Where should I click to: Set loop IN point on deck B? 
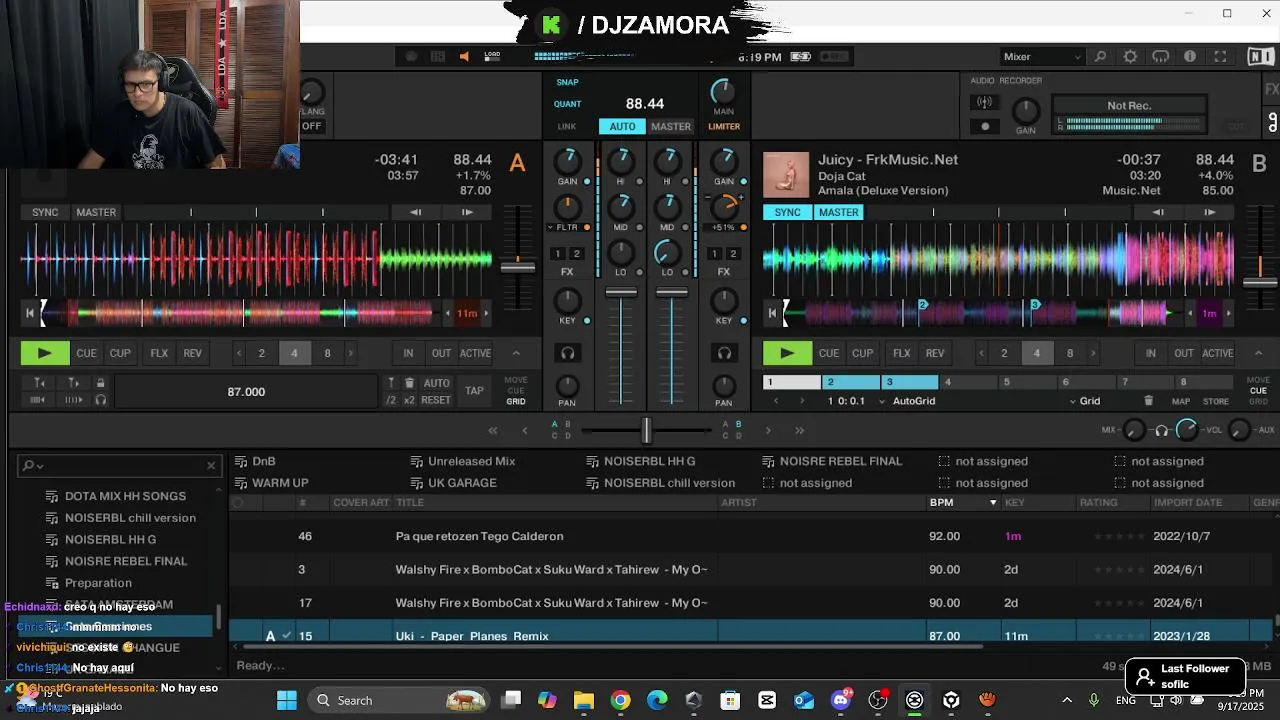pyautogui.click(x=1151, y=353)
